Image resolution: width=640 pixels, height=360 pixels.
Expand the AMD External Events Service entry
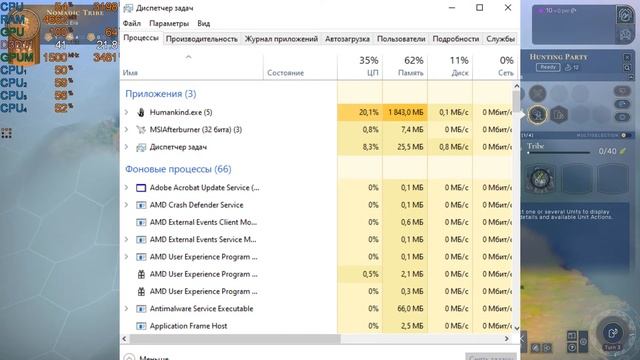coord(127,240)
